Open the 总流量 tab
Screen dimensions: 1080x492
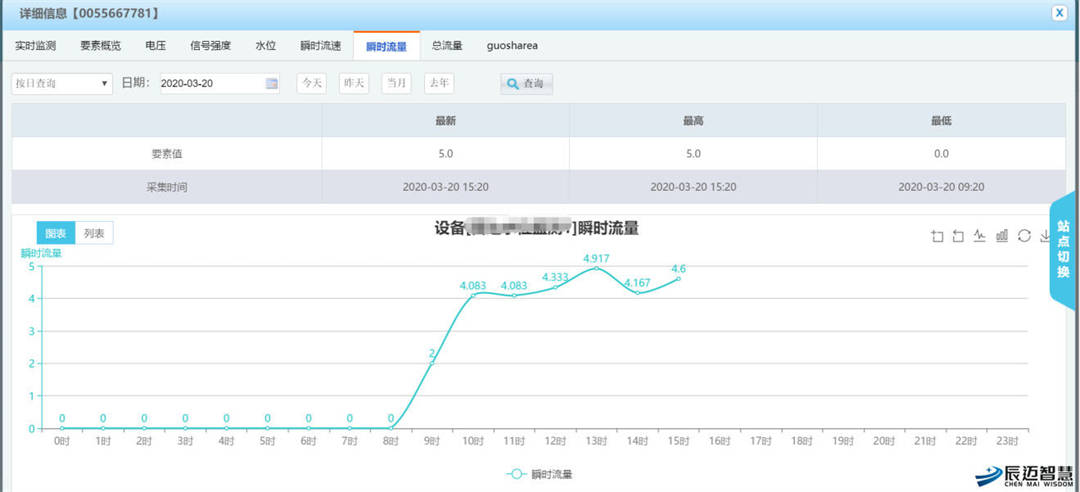pyautogui.click(x=447, y=46)
